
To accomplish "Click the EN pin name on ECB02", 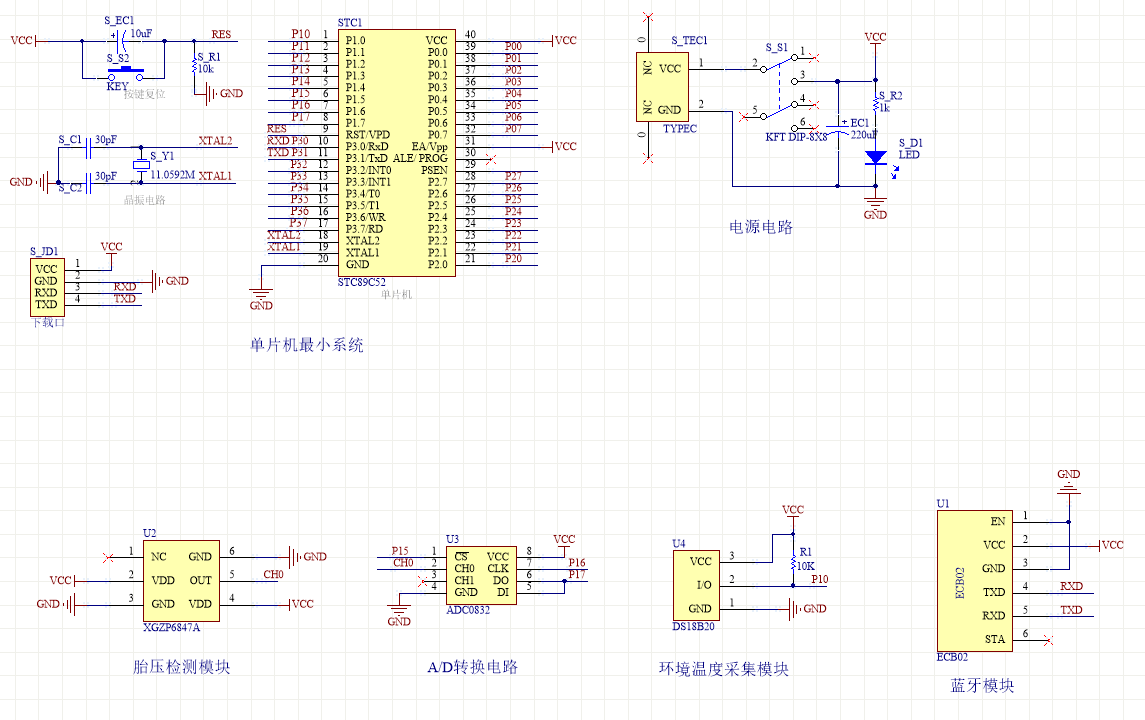I will coord(997,521).
